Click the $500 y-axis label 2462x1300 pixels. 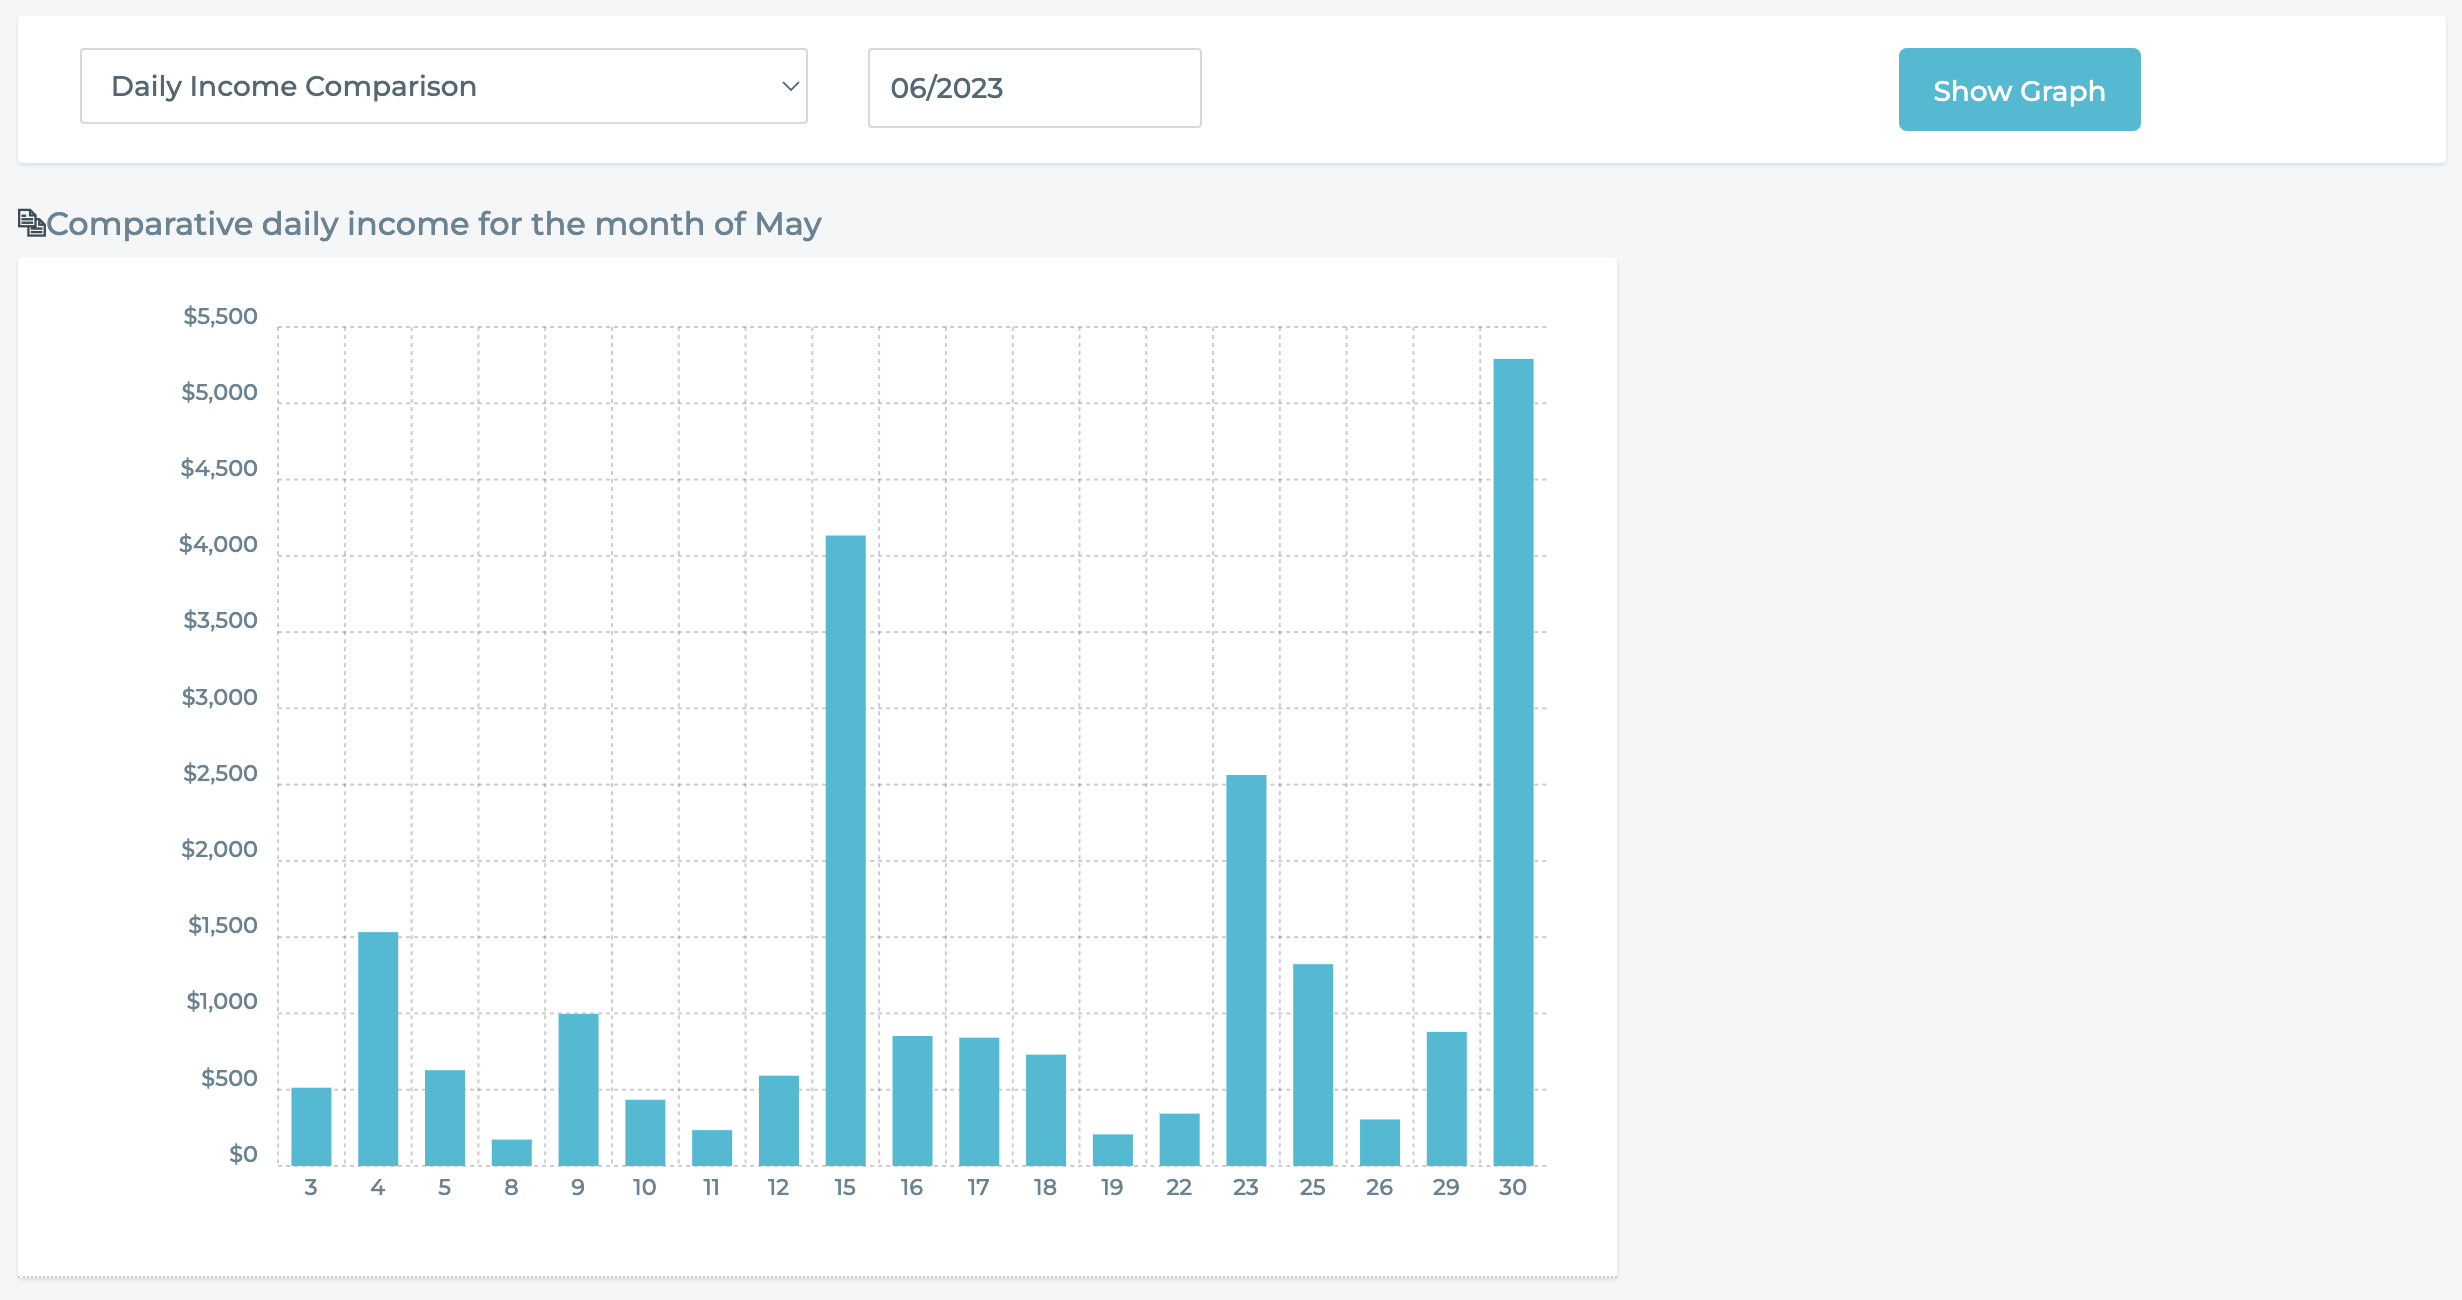coord(229,1079)
